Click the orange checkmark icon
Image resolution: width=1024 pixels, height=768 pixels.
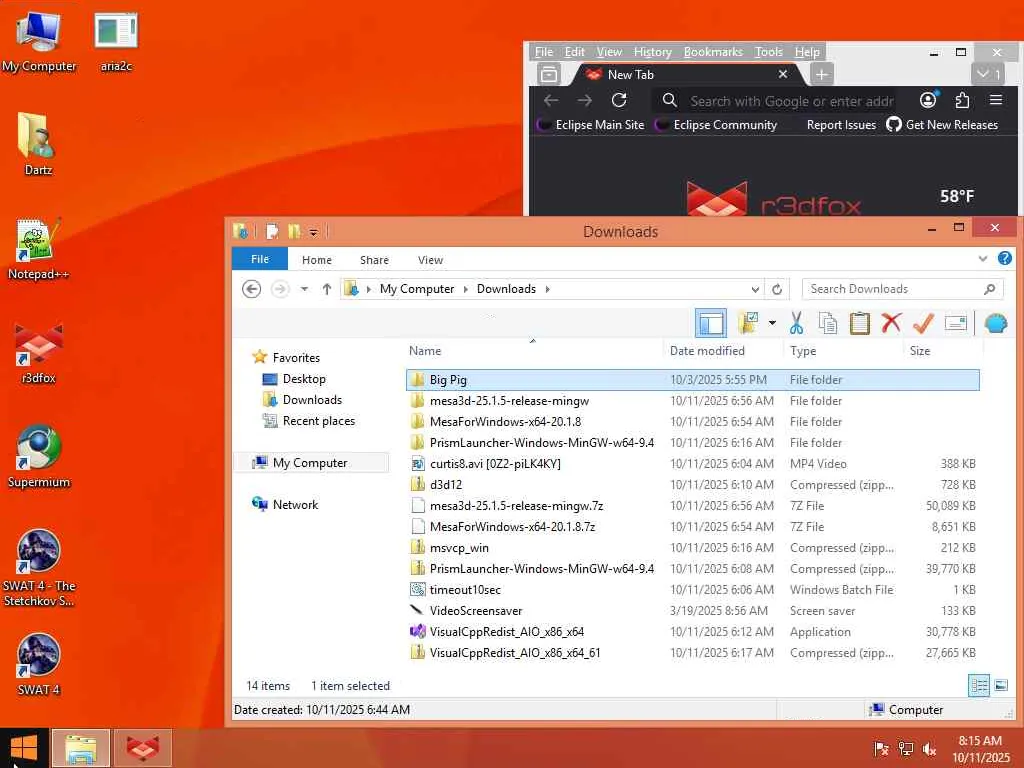(923, 323)
